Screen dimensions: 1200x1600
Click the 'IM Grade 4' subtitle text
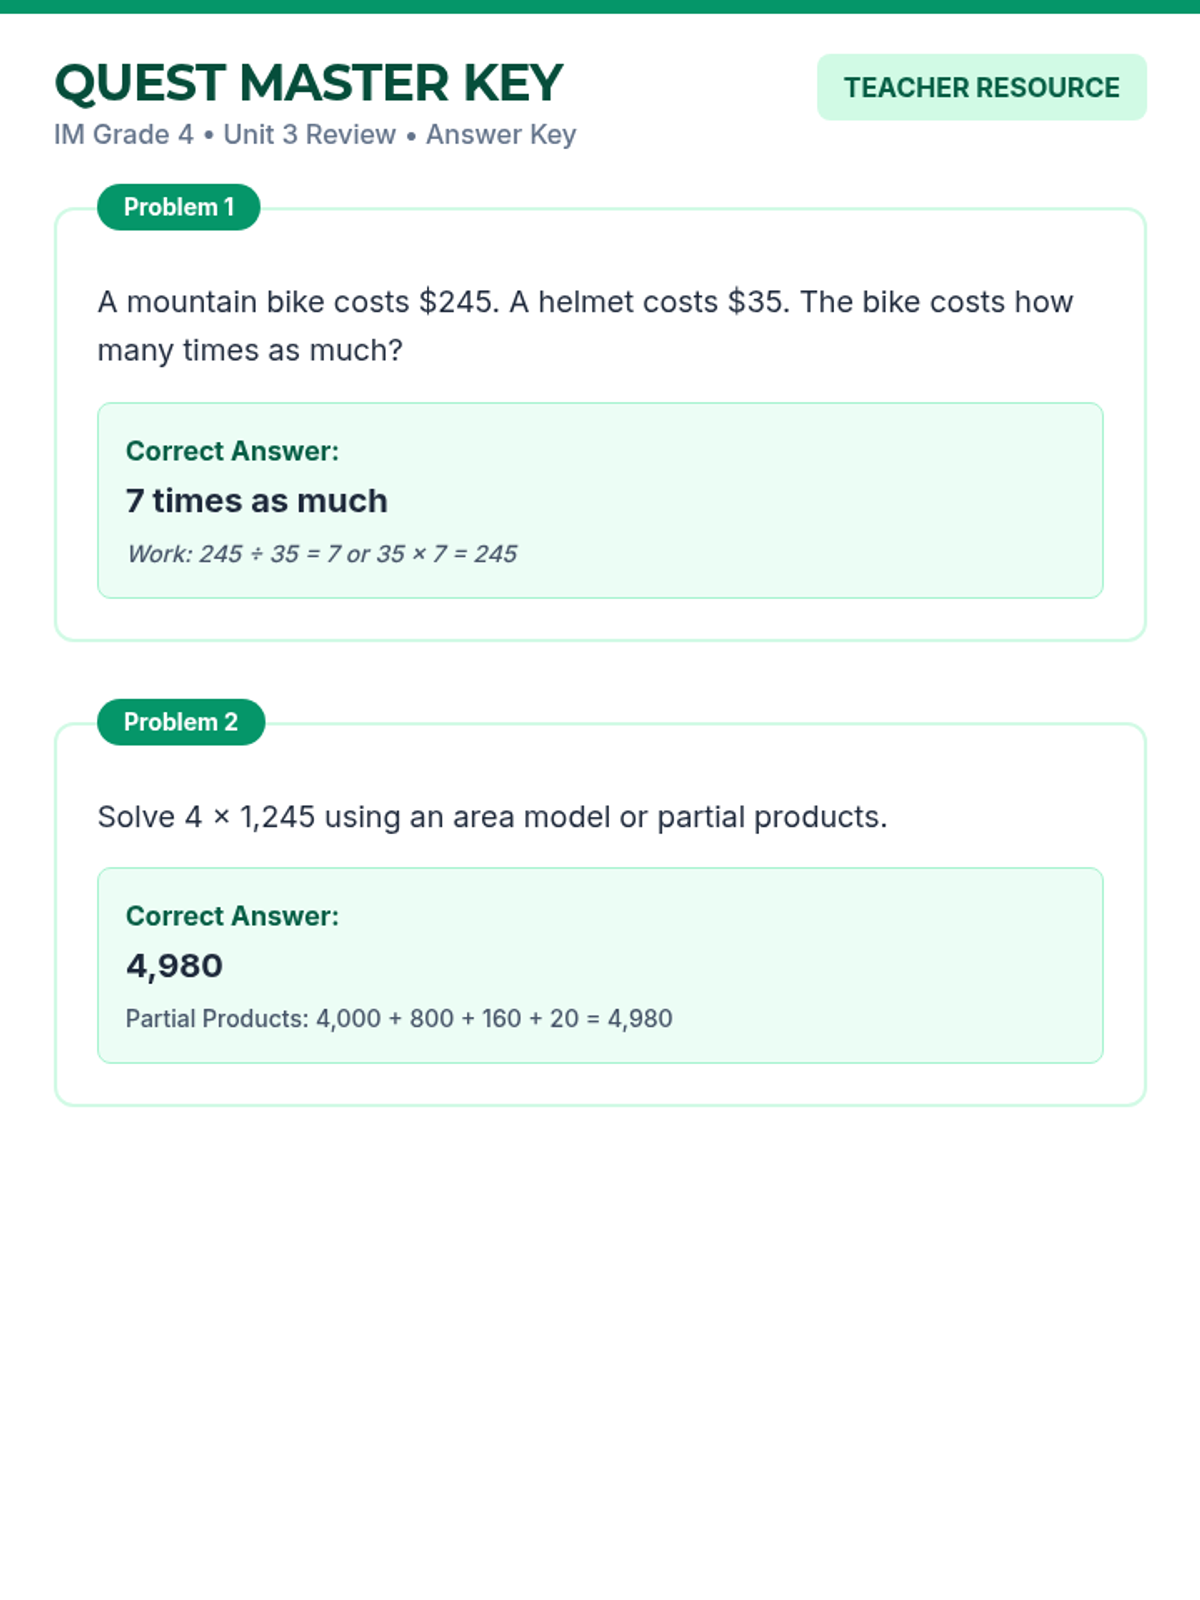[x=123, y=135]
